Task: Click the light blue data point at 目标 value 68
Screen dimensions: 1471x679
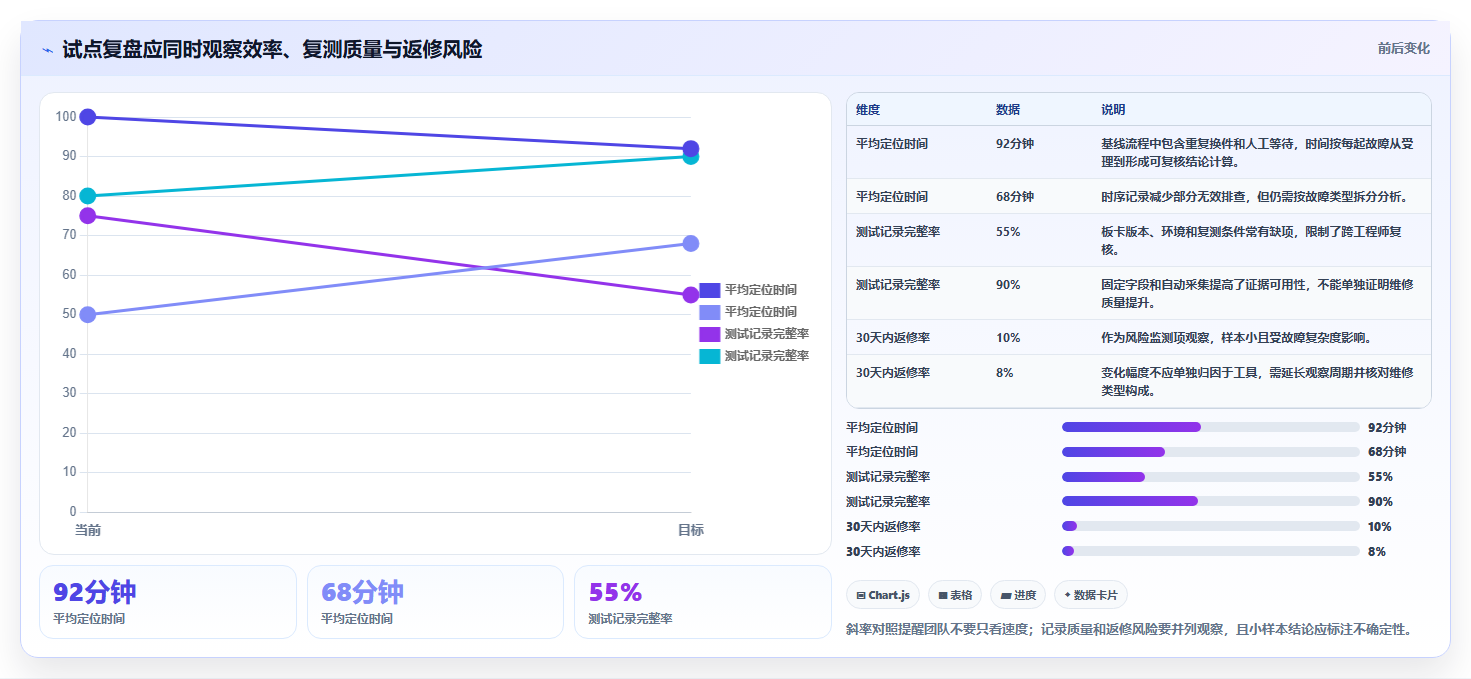Action: (x=690, y=243)
